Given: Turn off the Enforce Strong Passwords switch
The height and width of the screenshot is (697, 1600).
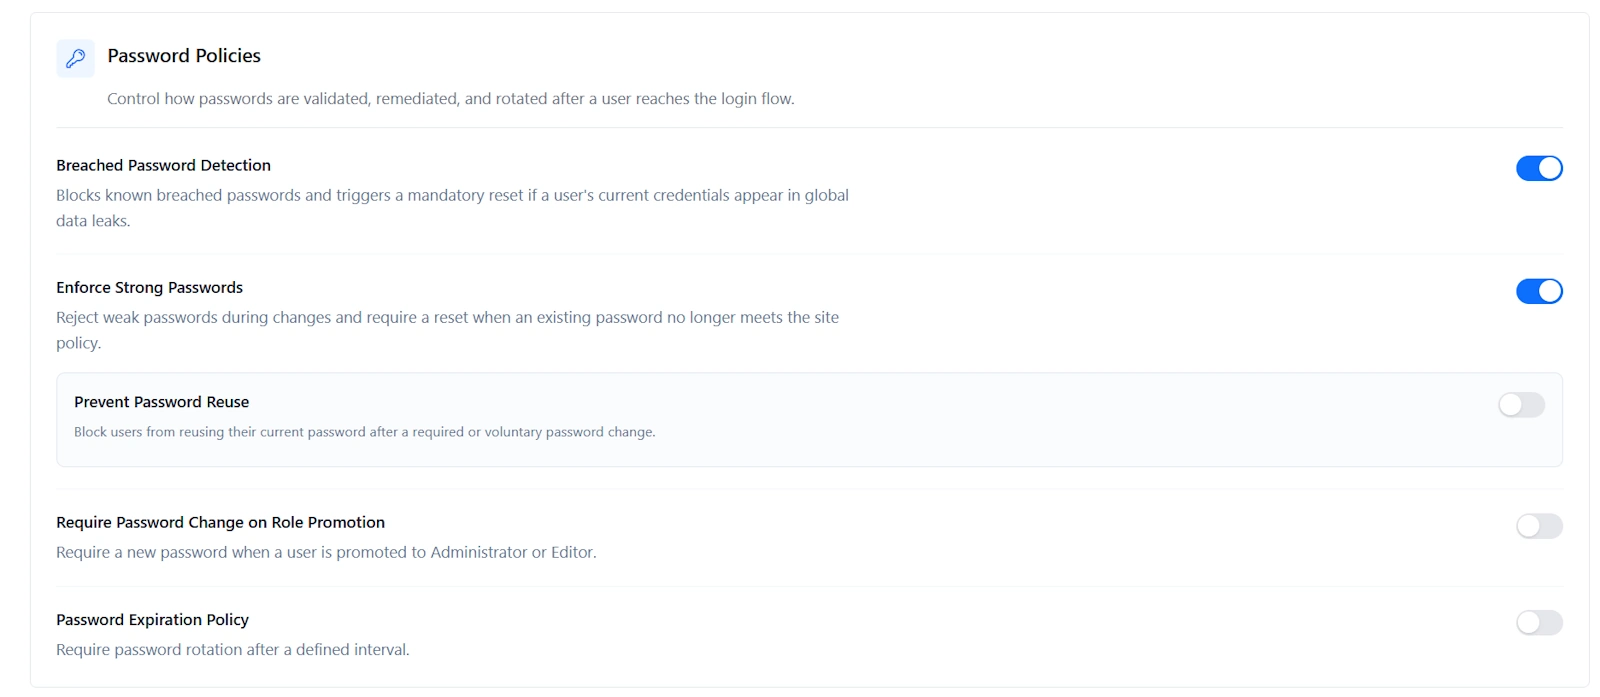Looking at the screenshot, I should click(x=1539, y=291).
